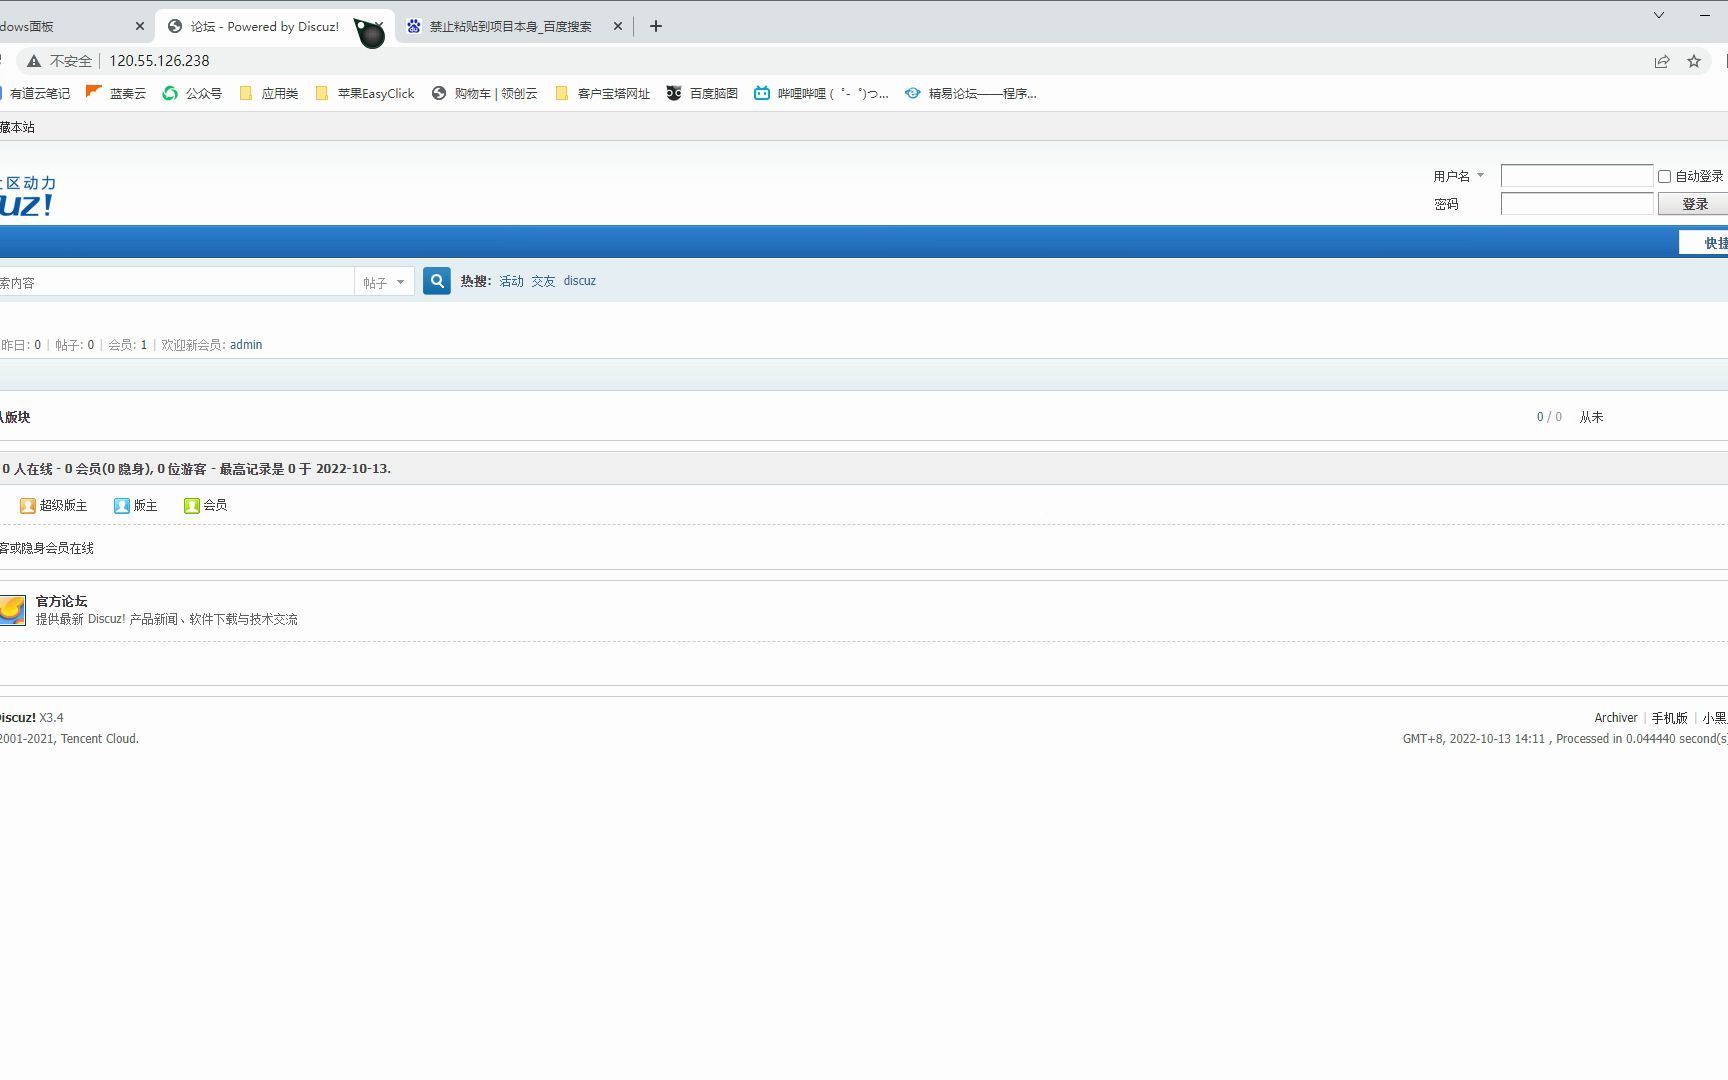The image size is (1728, 1080).
Task: Open 有道云笔记 bookmark
Action: tap(34, 93)
